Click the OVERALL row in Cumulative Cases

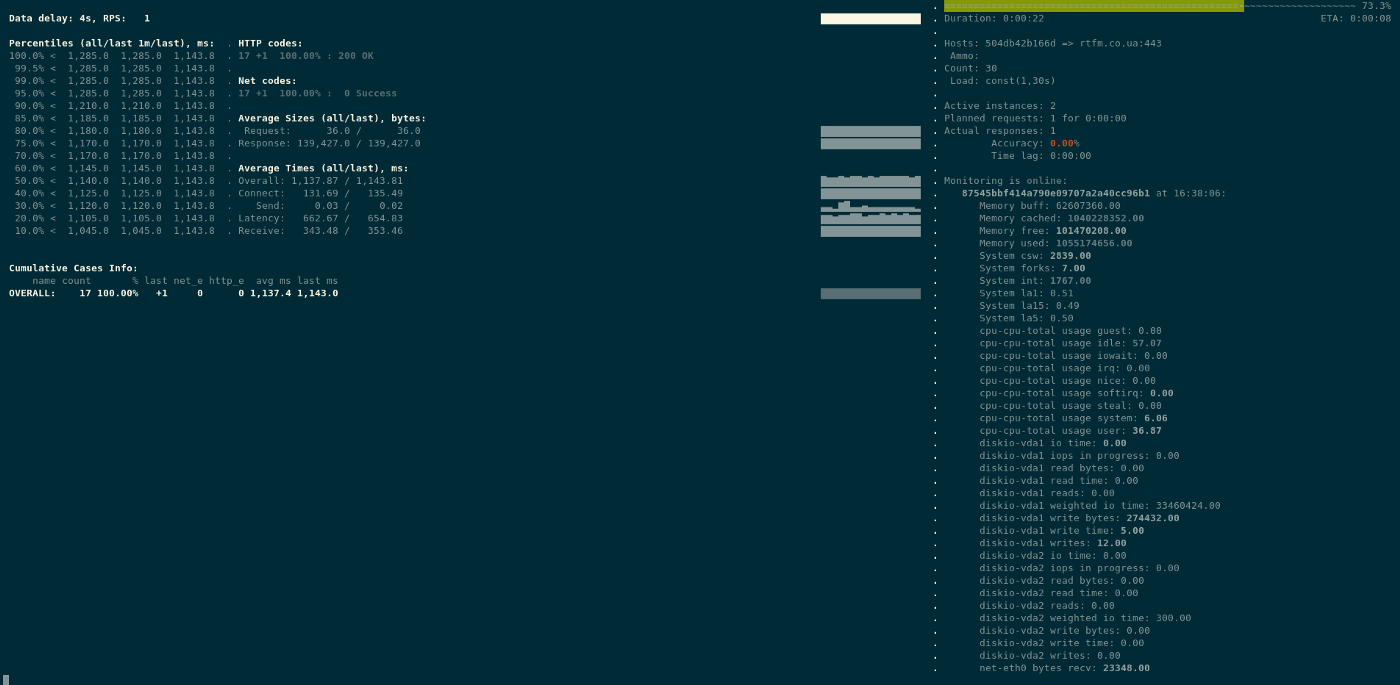[x=173, y=293]
